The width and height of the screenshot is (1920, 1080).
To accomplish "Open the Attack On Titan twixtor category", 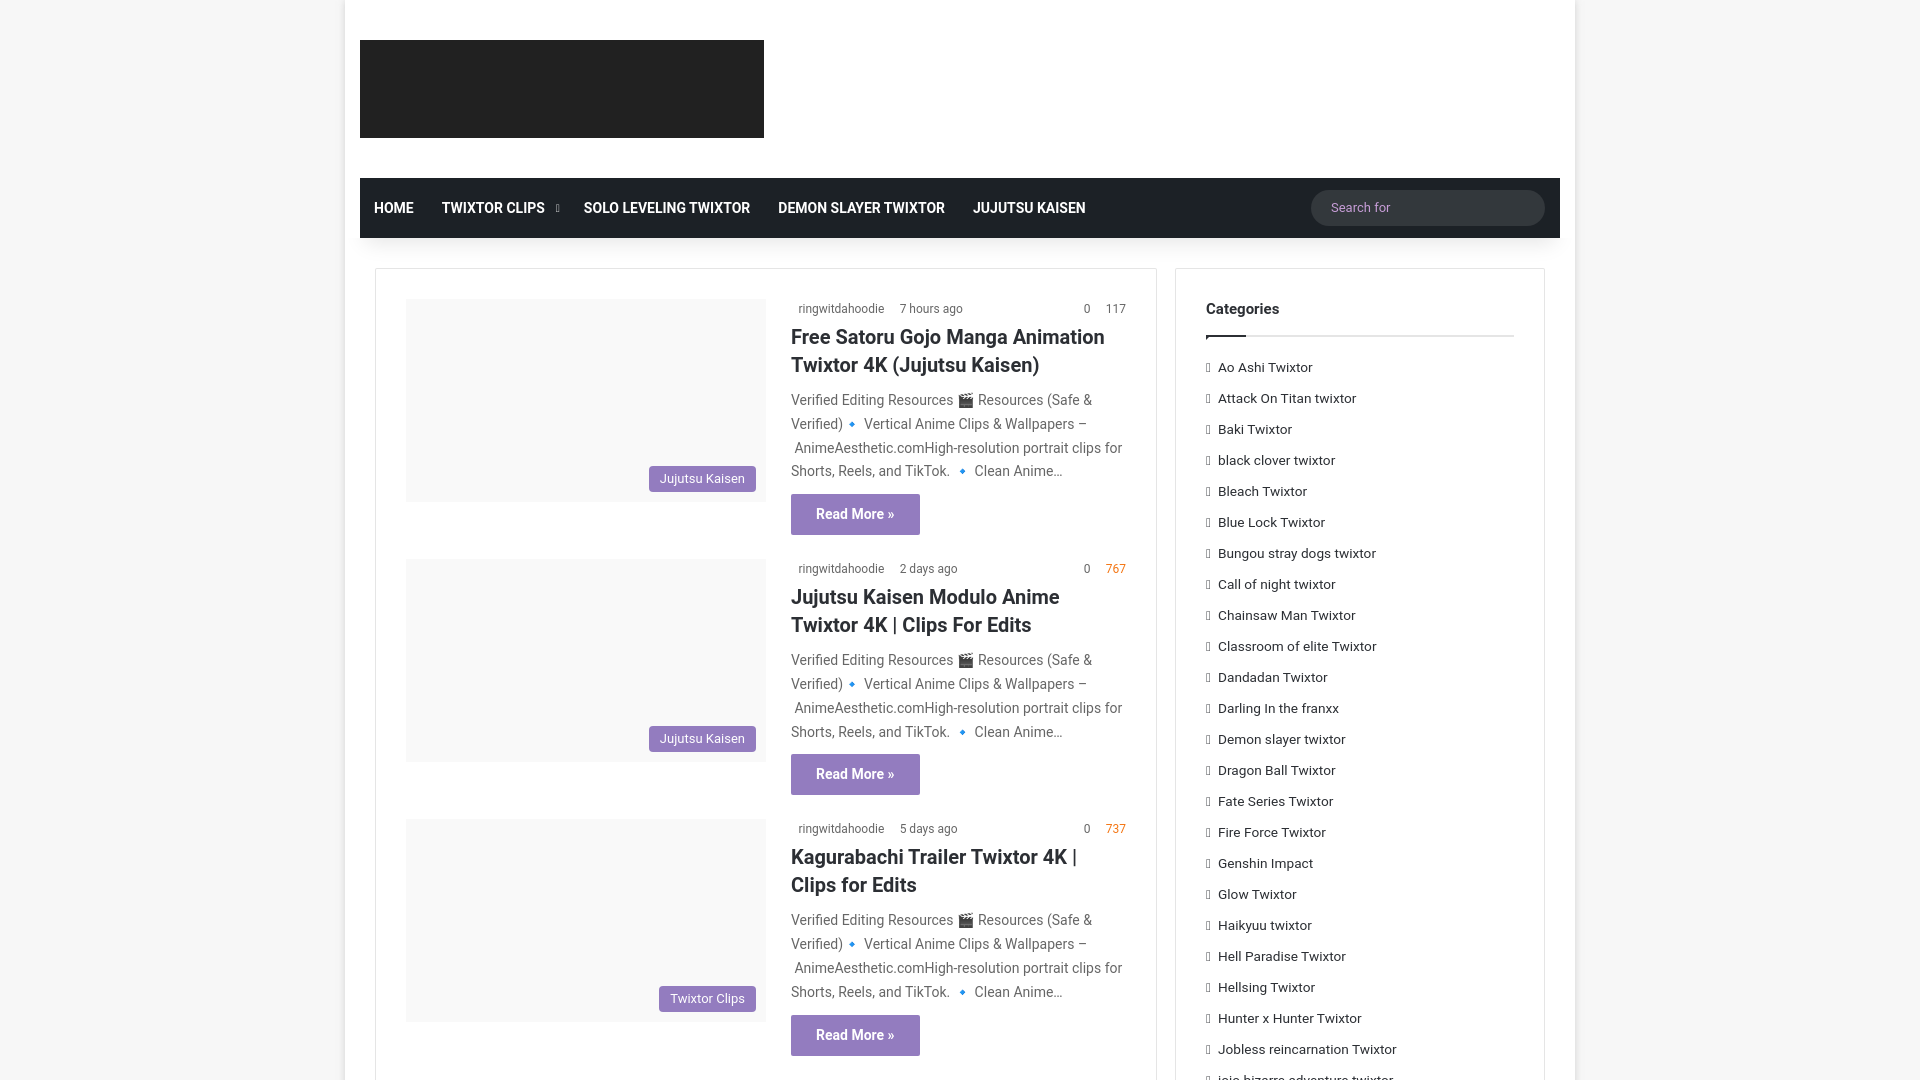I will 1287,399.
